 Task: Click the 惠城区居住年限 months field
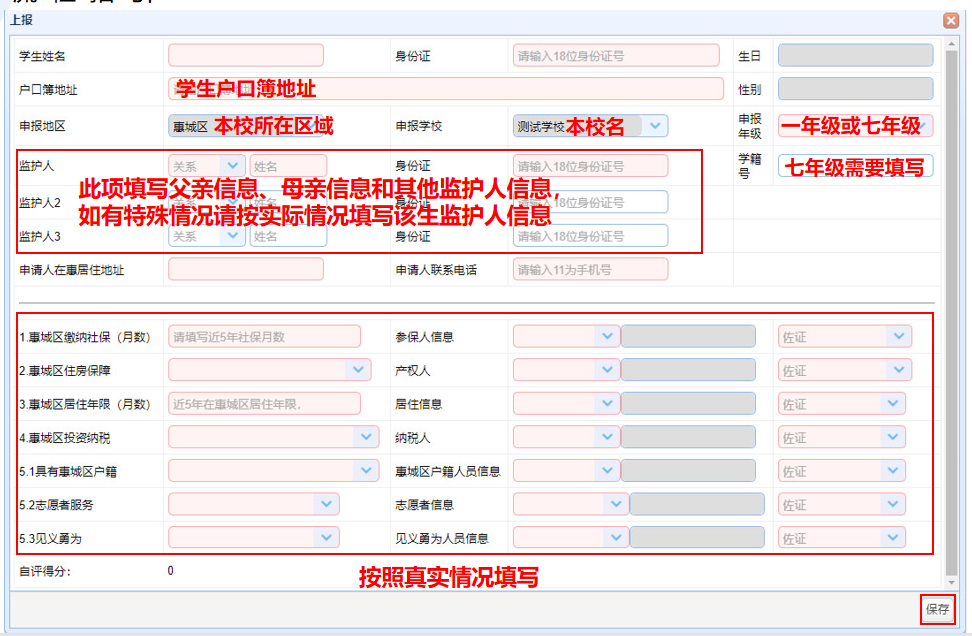pos(264,404)
